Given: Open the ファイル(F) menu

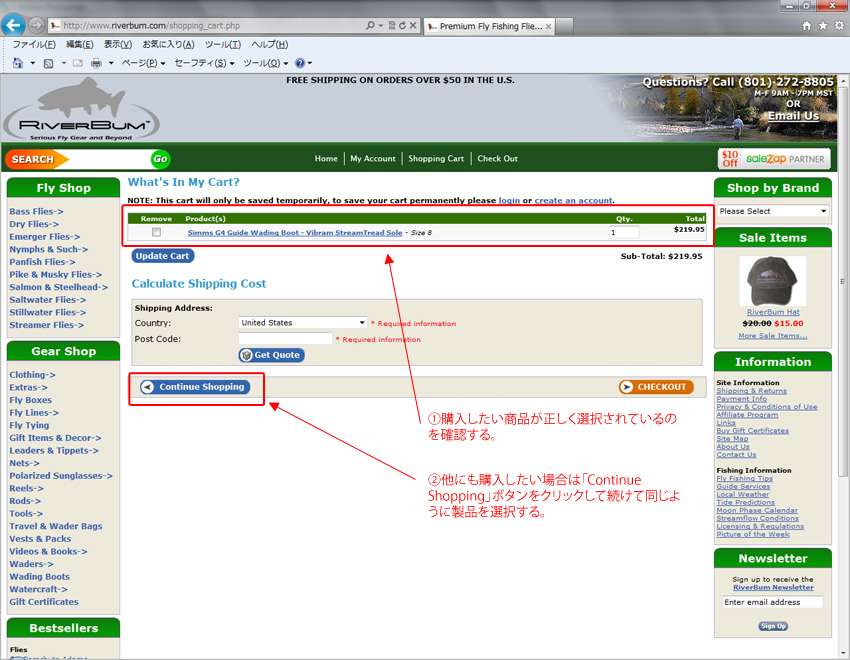Looking at the screenshot, I should 34,44.
